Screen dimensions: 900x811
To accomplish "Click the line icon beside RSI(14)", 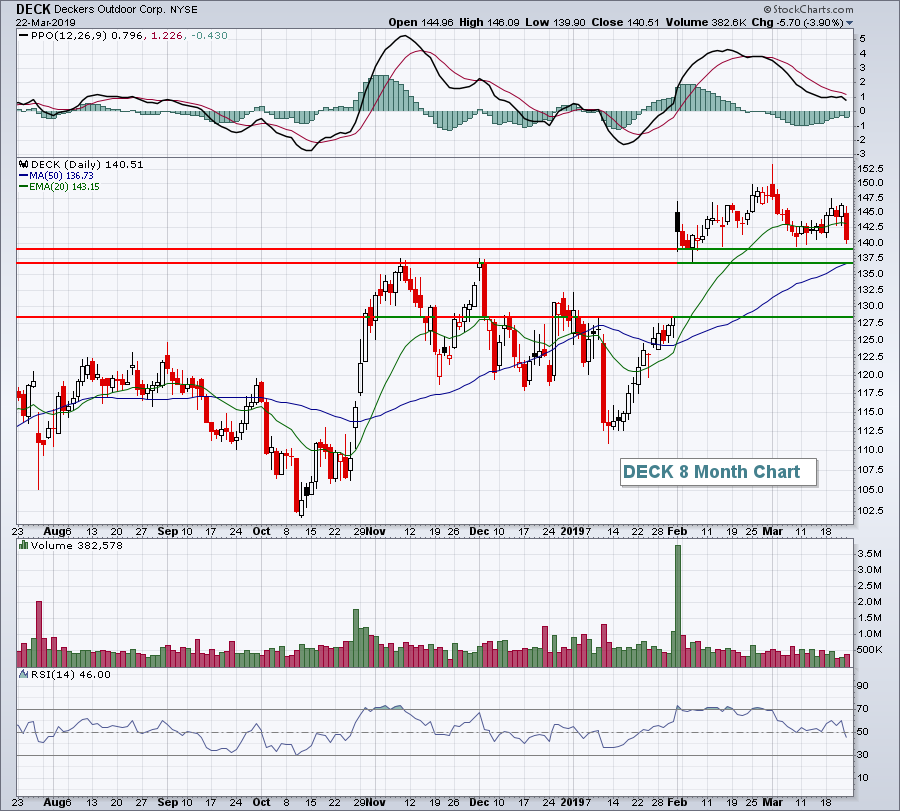I will (24, 674).
